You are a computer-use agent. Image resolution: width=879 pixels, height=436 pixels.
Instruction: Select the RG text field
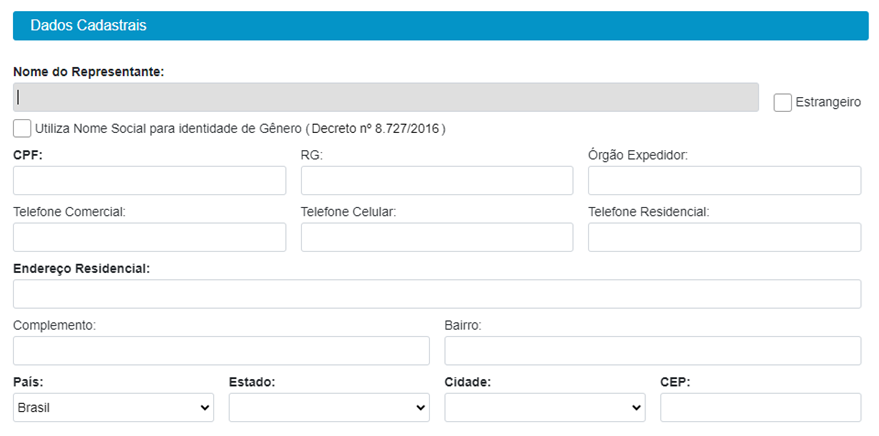pos(437,180)
